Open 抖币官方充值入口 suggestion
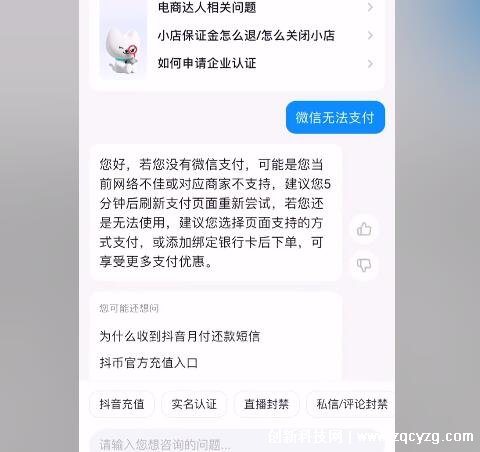480x452 pixels. click(x=149, y=363)
